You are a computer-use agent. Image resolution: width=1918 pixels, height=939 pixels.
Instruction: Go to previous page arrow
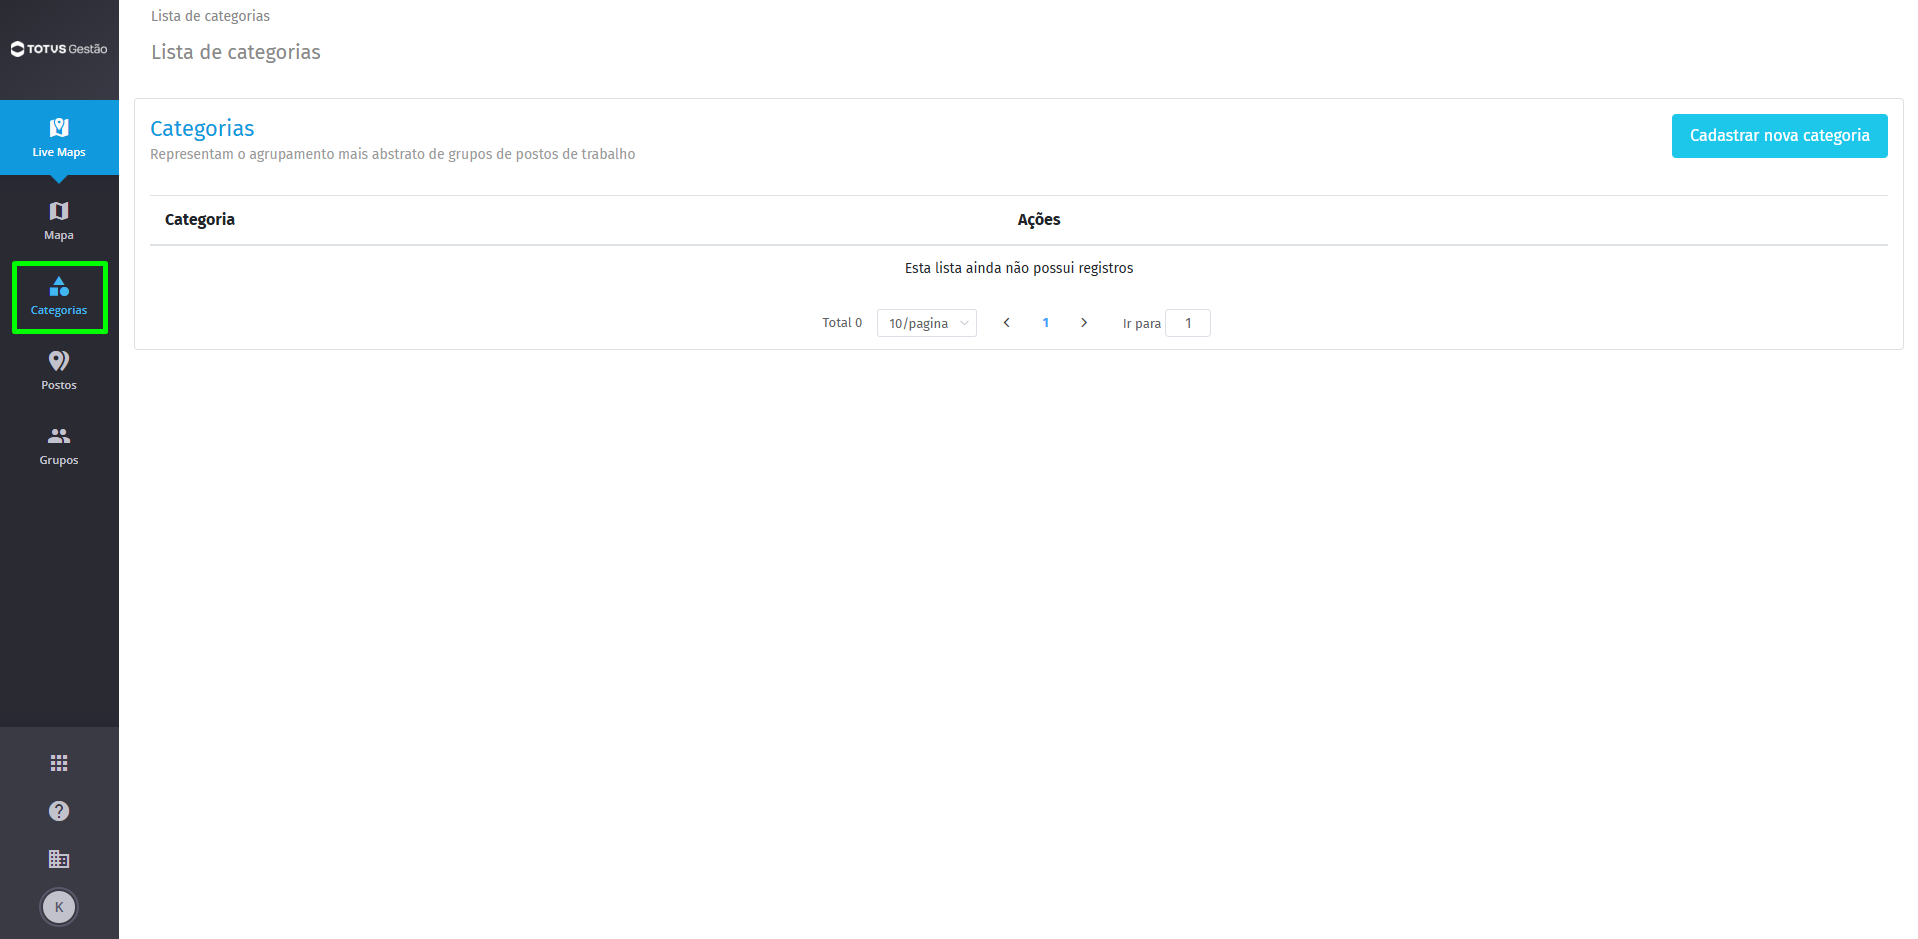[1007, 323]
